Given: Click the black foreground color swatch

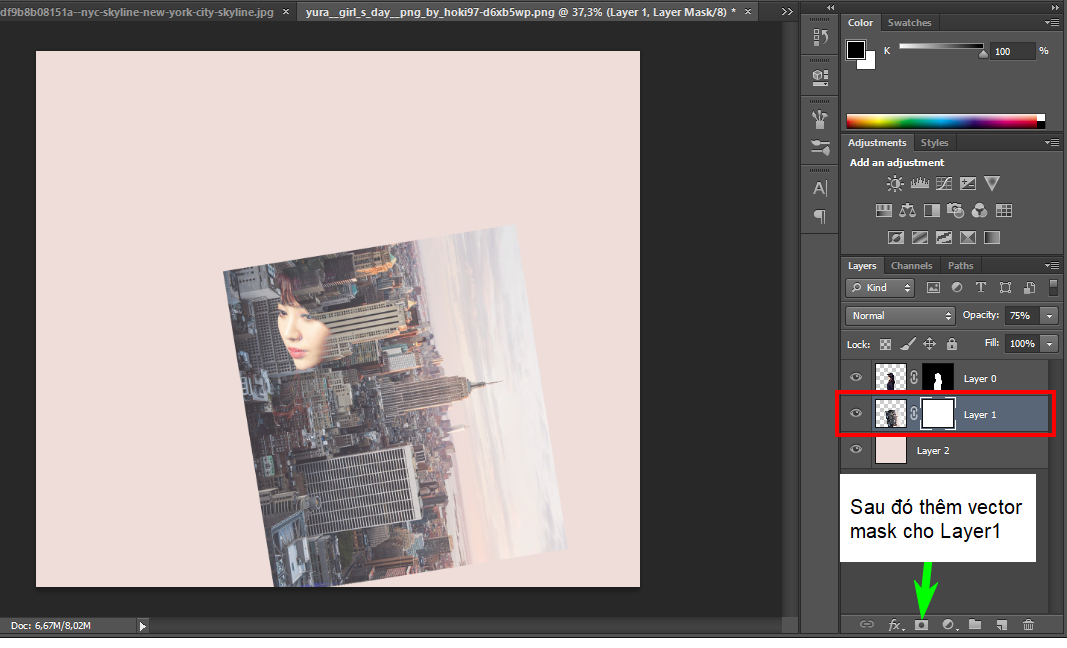Looking at the screenshot, I should 856,49.
